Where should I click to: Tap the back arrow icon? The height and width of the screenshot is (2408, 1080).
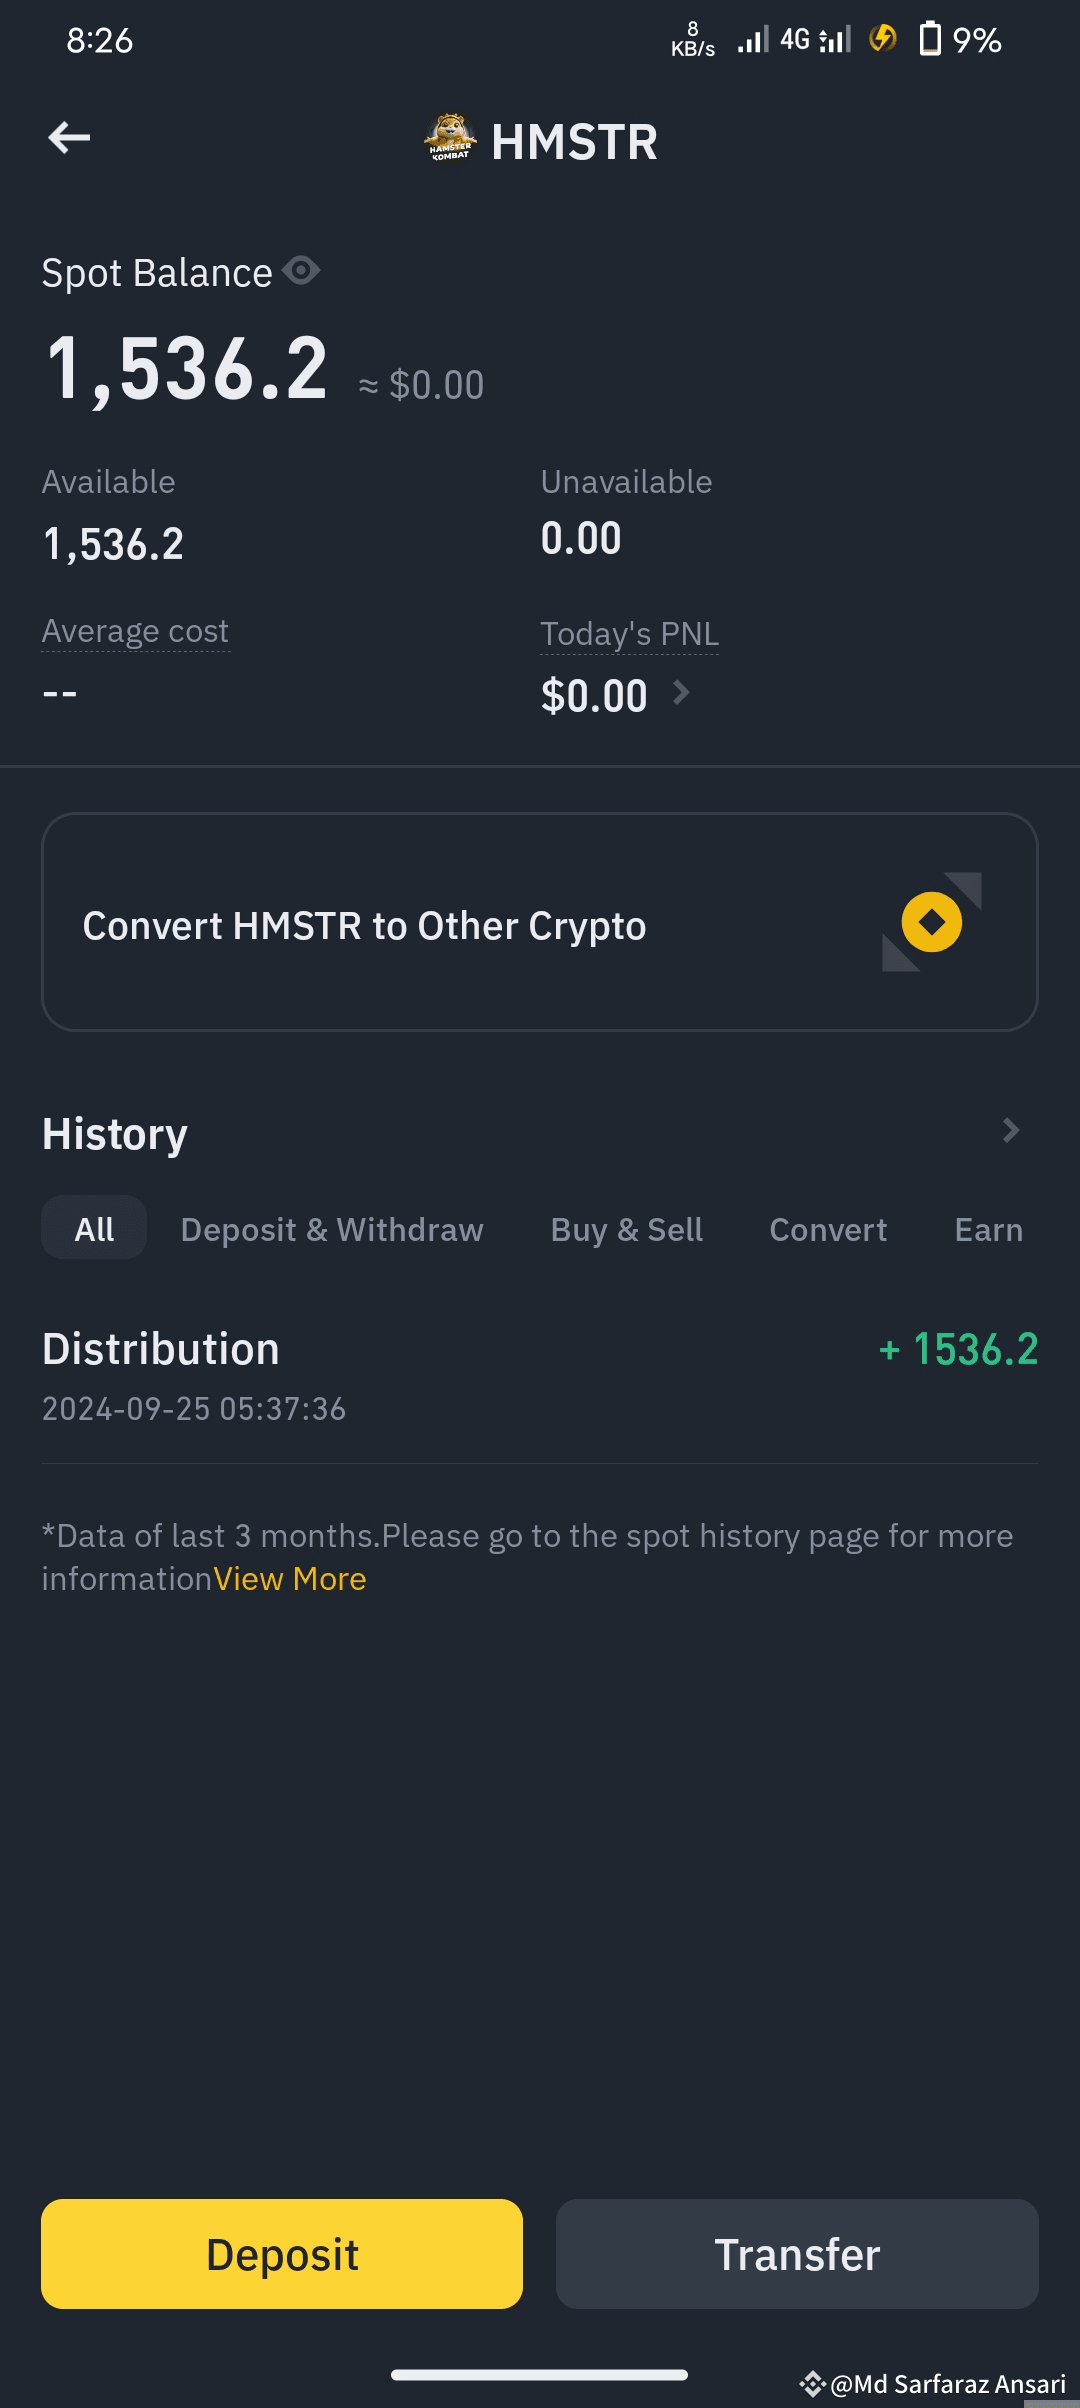click(x=69, y=138)
